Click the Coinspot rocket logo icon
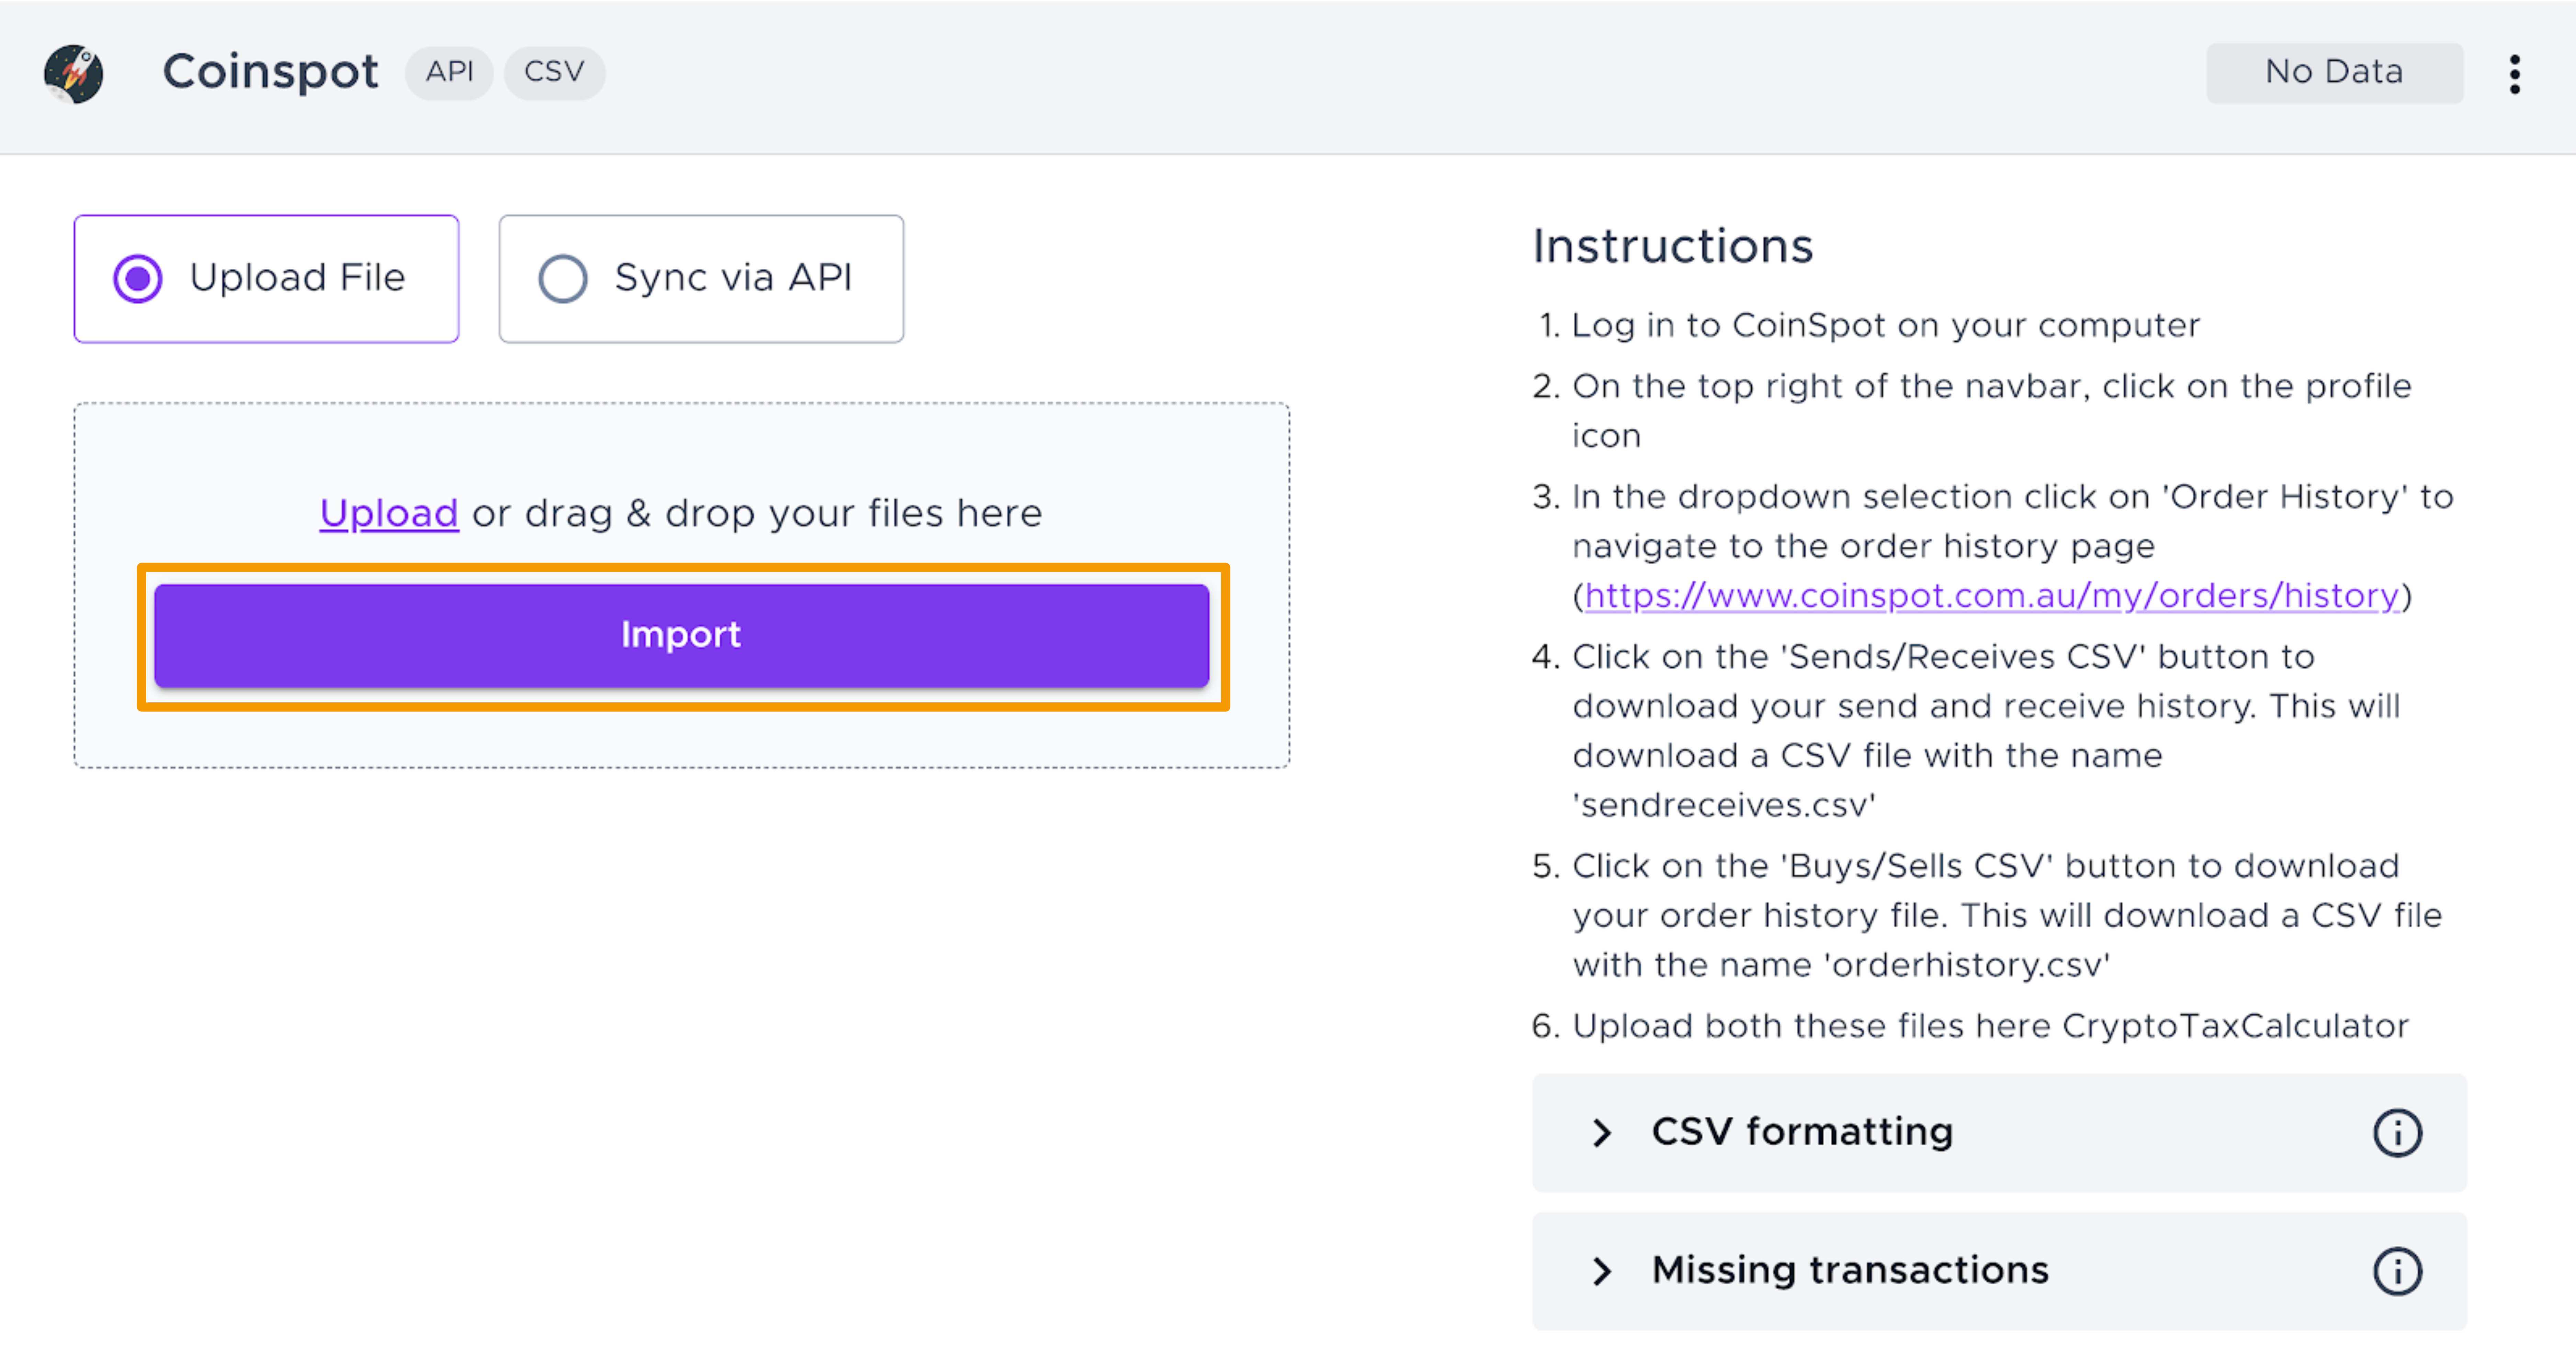This screenshot has height=1357, width=2576. pyautogui.click(x=73, y=73)
